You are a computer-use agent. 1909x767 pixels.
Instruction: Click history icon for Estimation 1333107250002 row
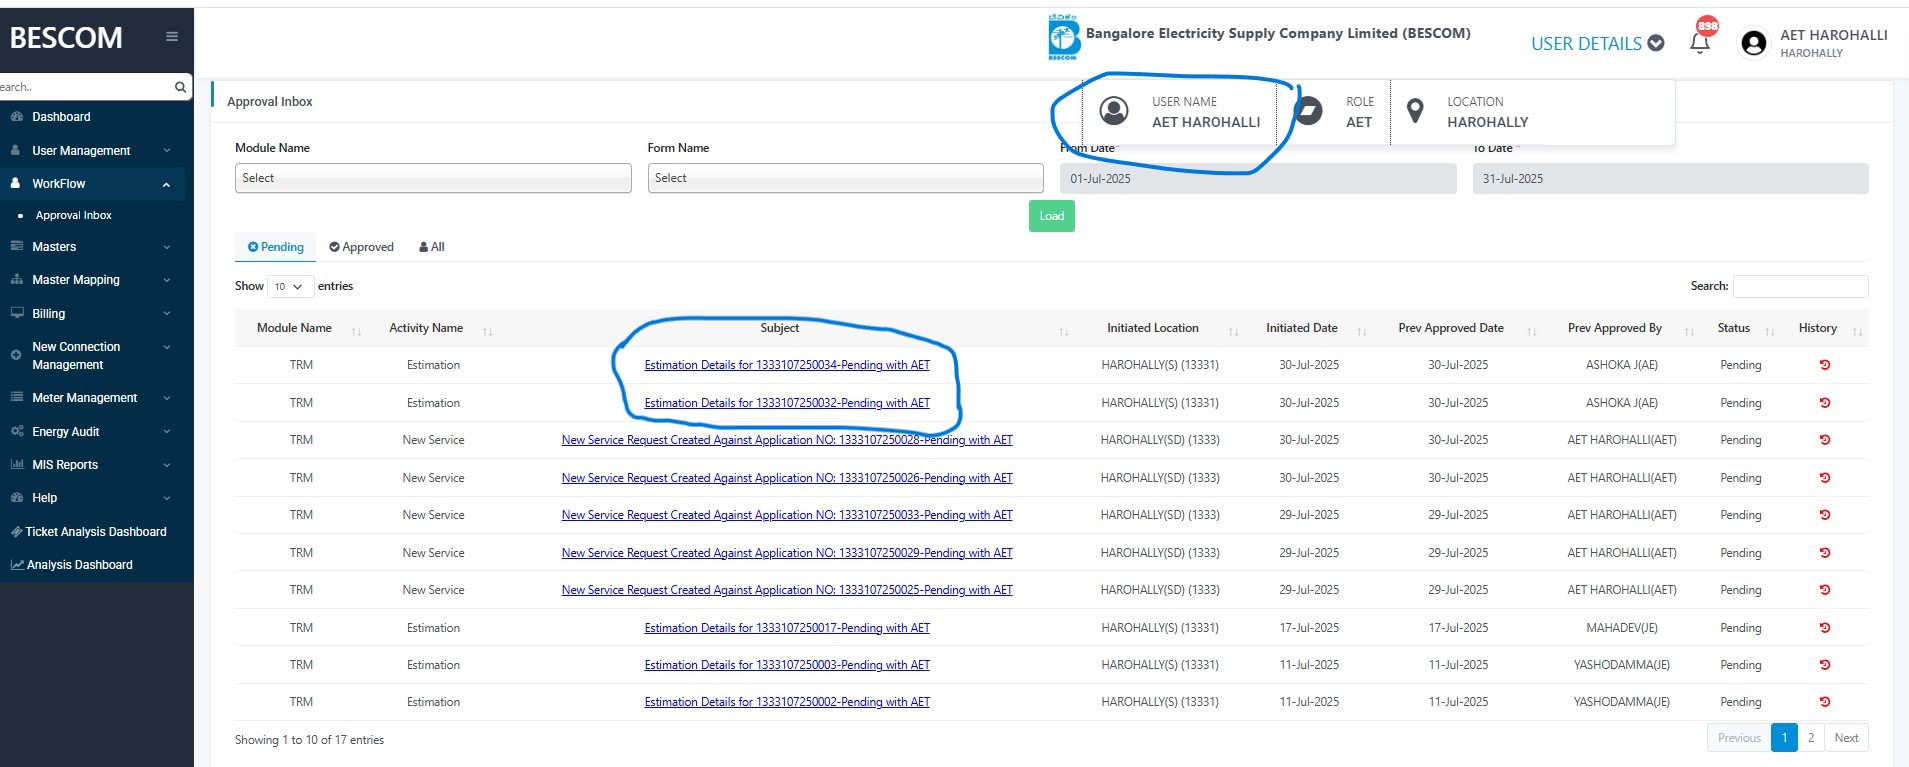click(x=1824, y=702)
